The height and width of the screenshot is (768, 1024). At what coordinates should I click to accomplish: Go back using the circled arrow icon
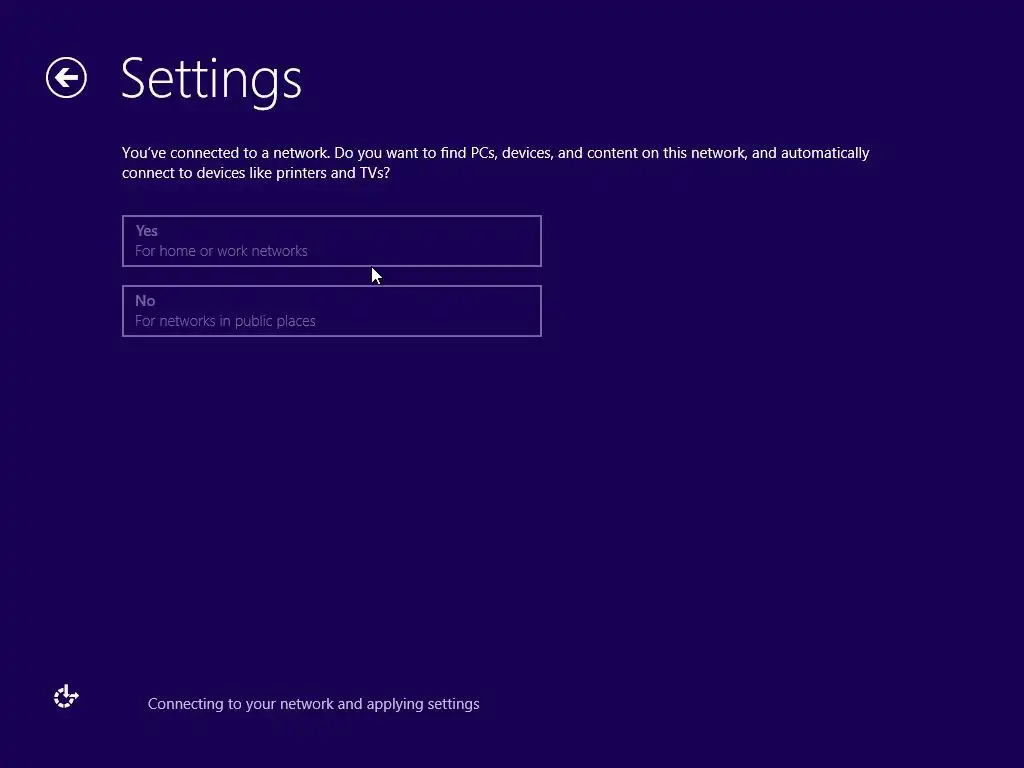[x=66, y=78]
